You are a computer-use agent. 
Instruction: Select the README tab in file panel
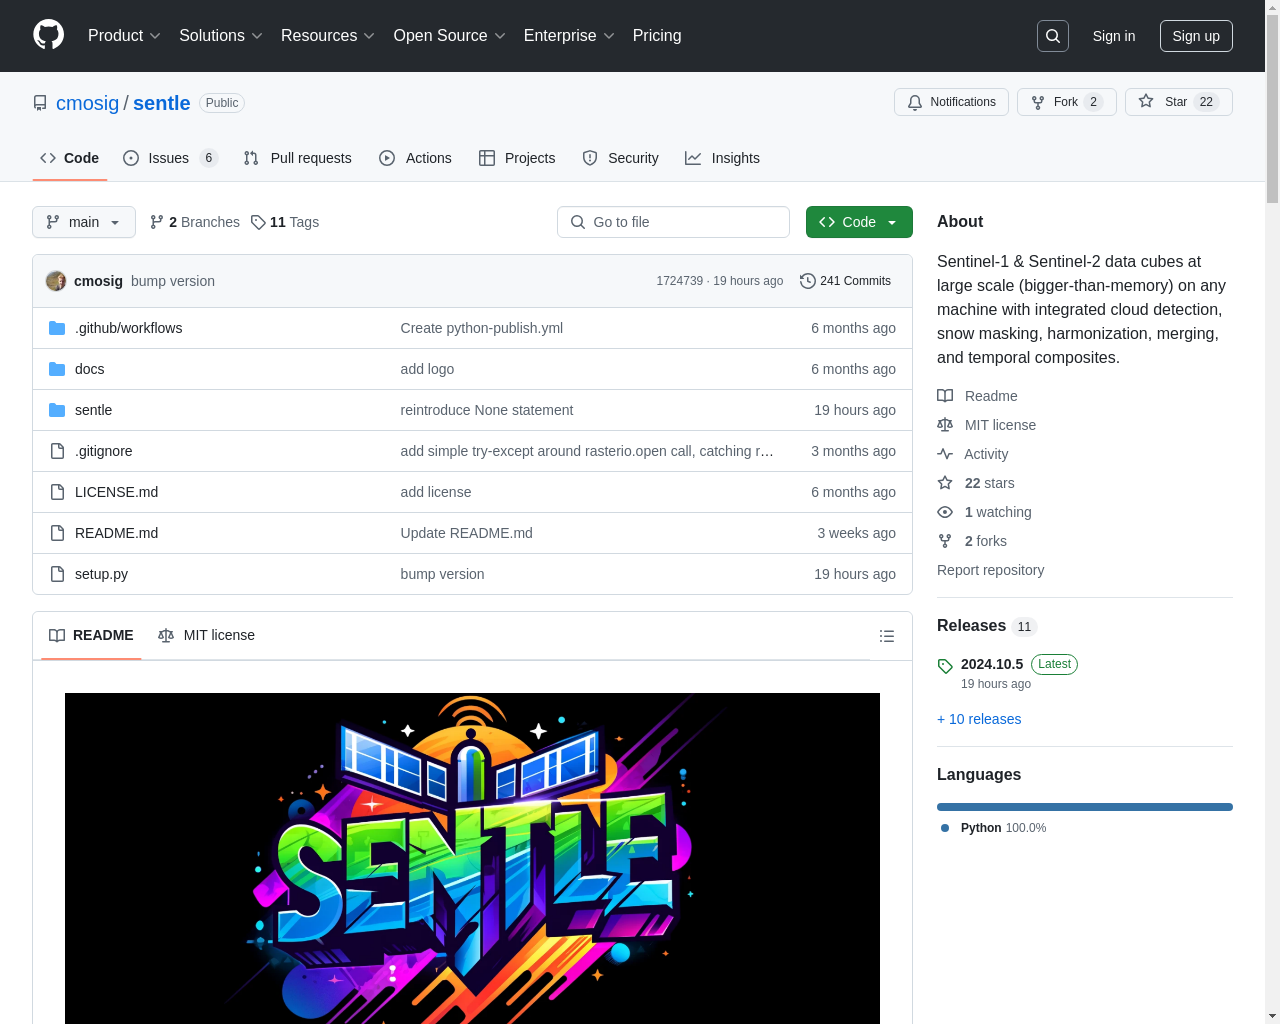[91, 635]
